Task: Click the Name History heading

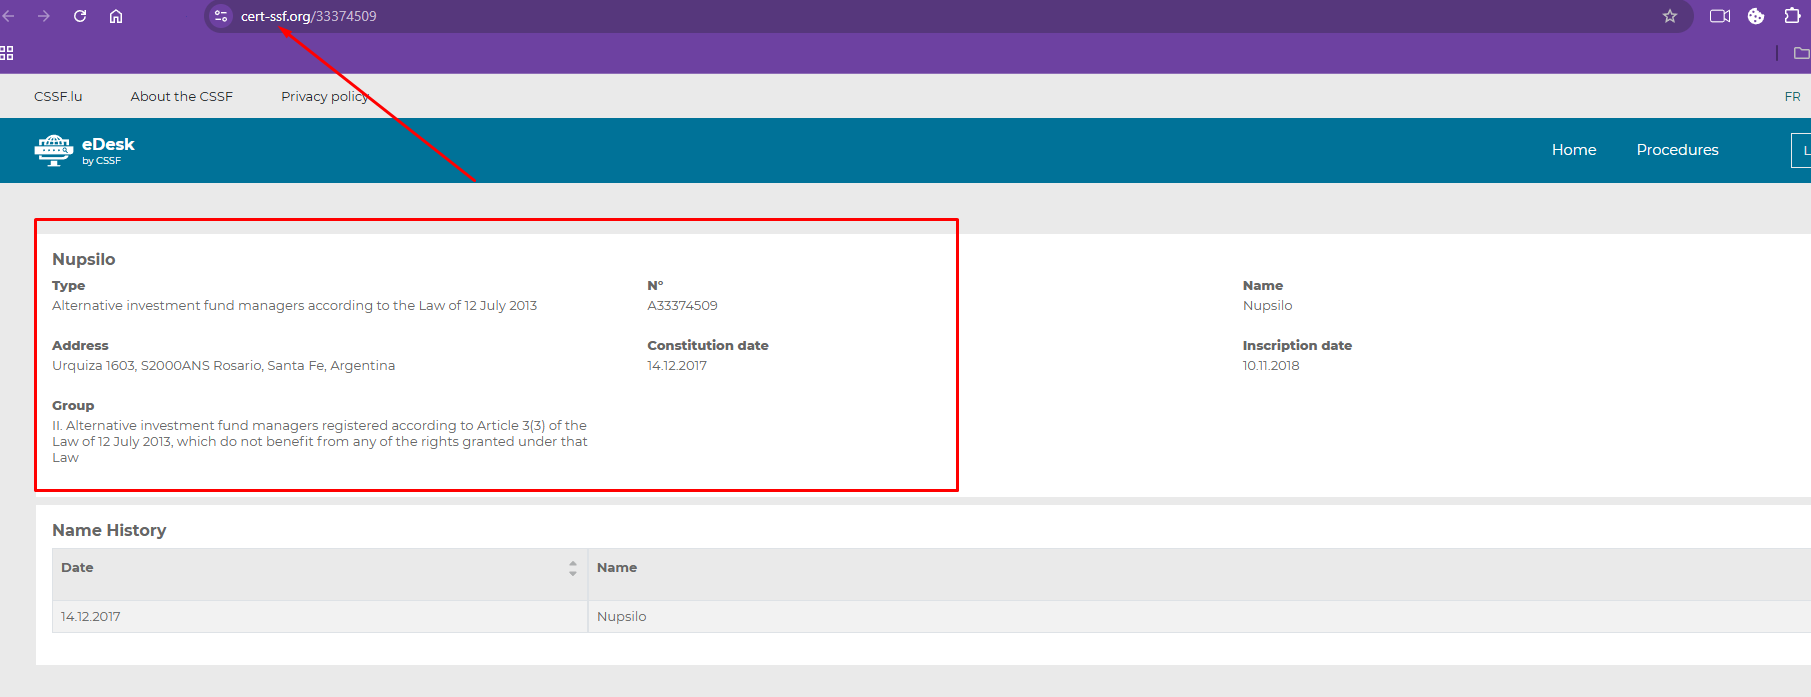Action: pyautogui.click(x=109, y=530)
